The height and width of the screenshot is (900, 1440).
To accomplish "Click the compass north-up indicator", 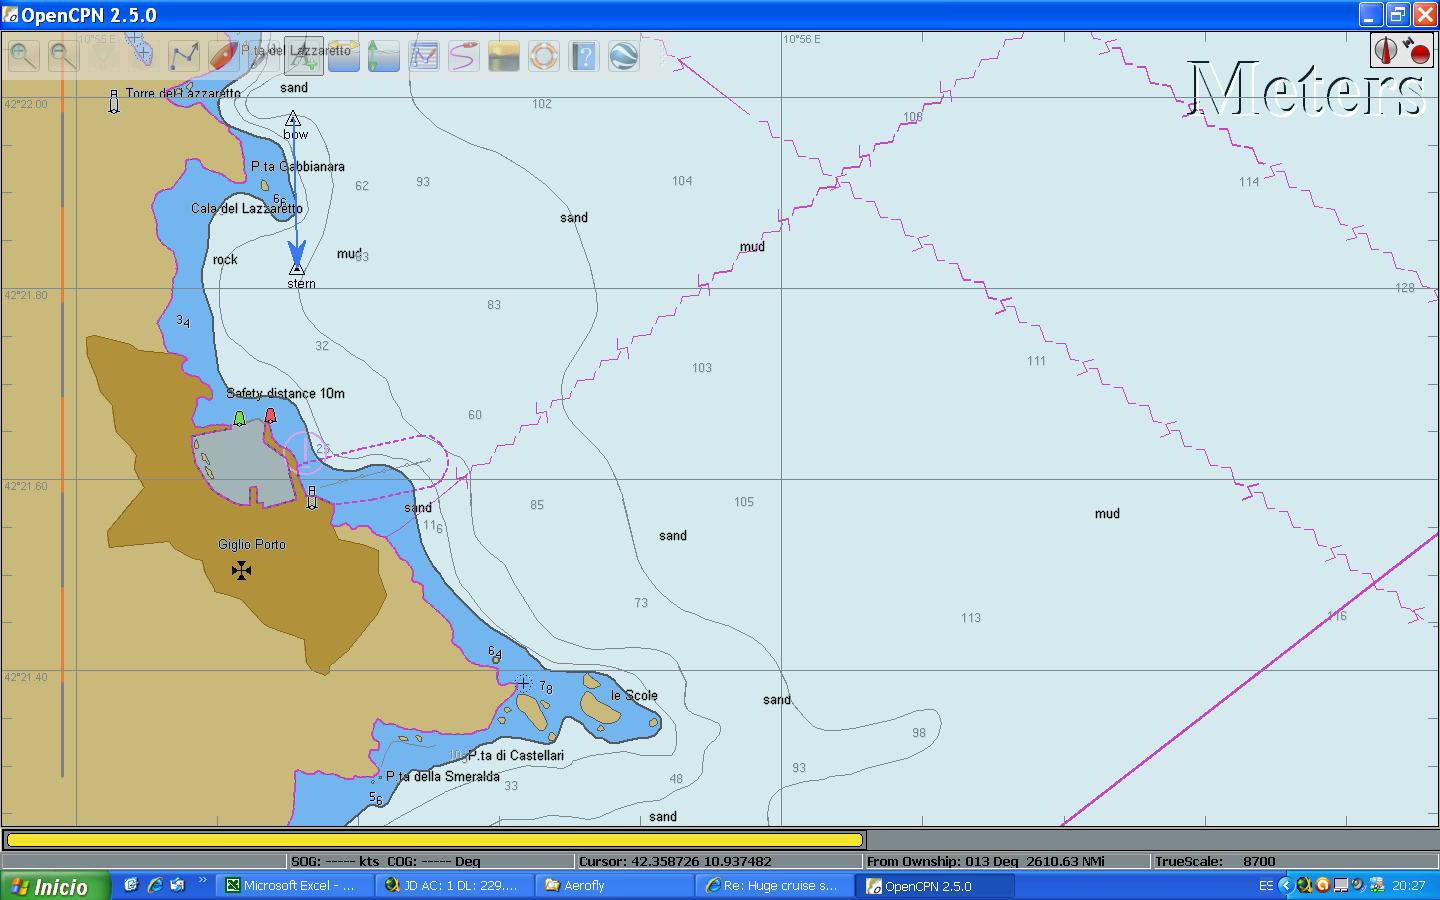I will (x=1386, y=50).
